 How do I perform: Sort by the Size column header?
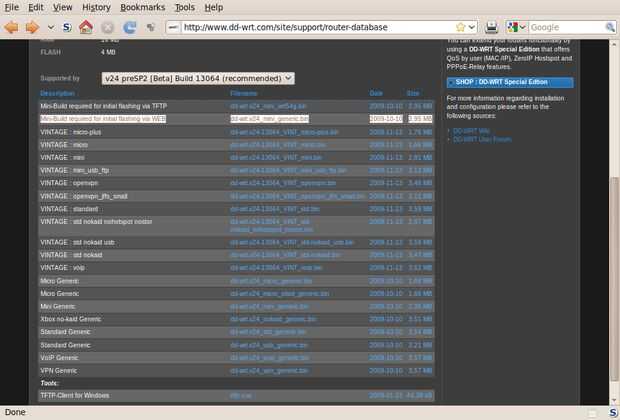coord(413,93)
